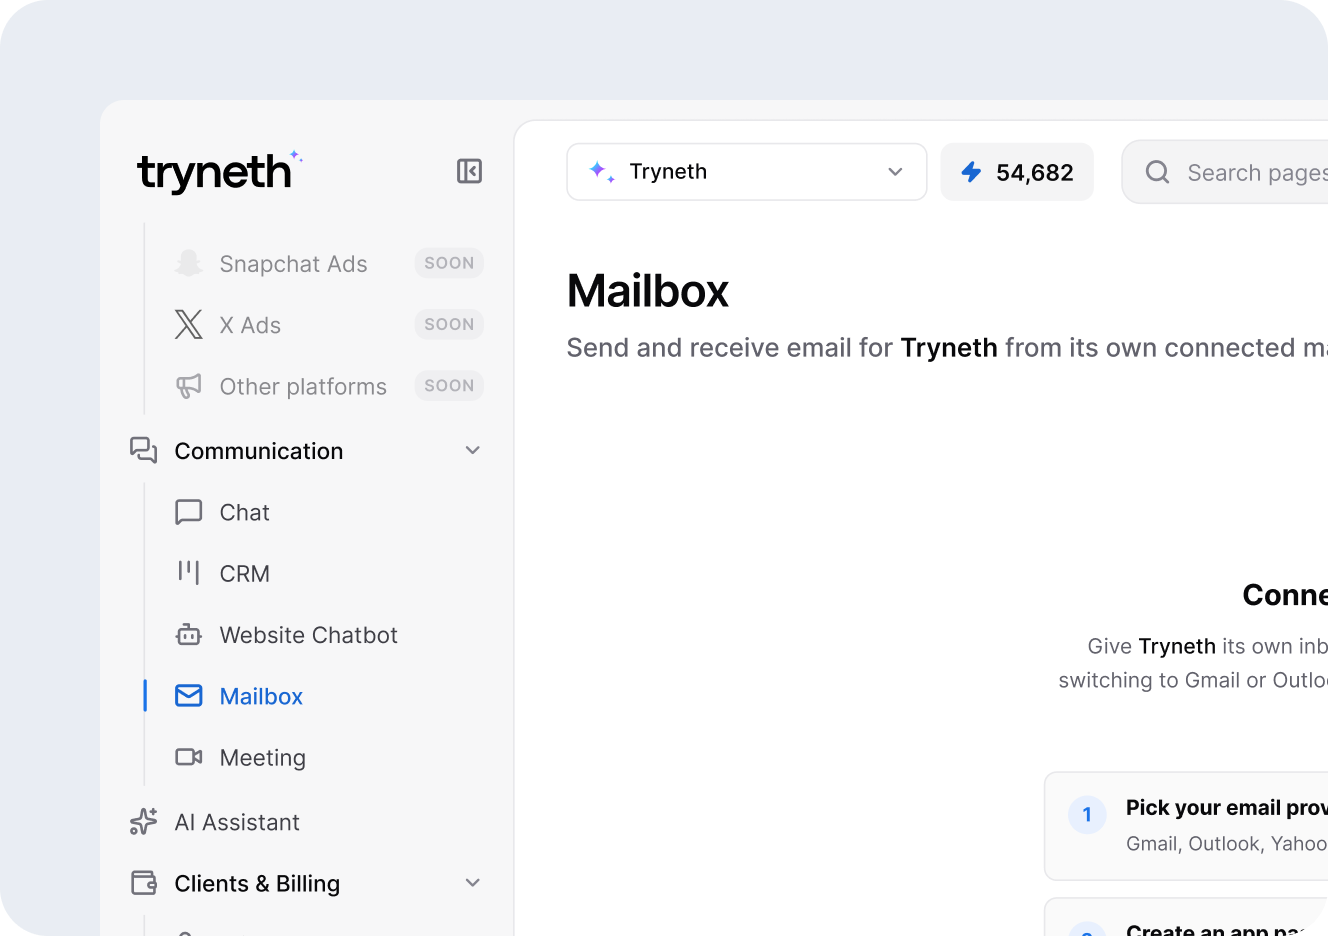1328x936 pixels.
Task: Click the Snapchat ghost icon
Action: click(x=188, y=263)
